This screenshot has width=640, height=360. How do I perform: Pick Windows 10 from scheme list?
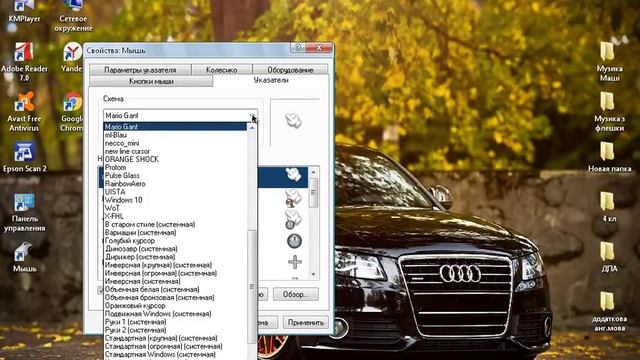tap(175, 200)
